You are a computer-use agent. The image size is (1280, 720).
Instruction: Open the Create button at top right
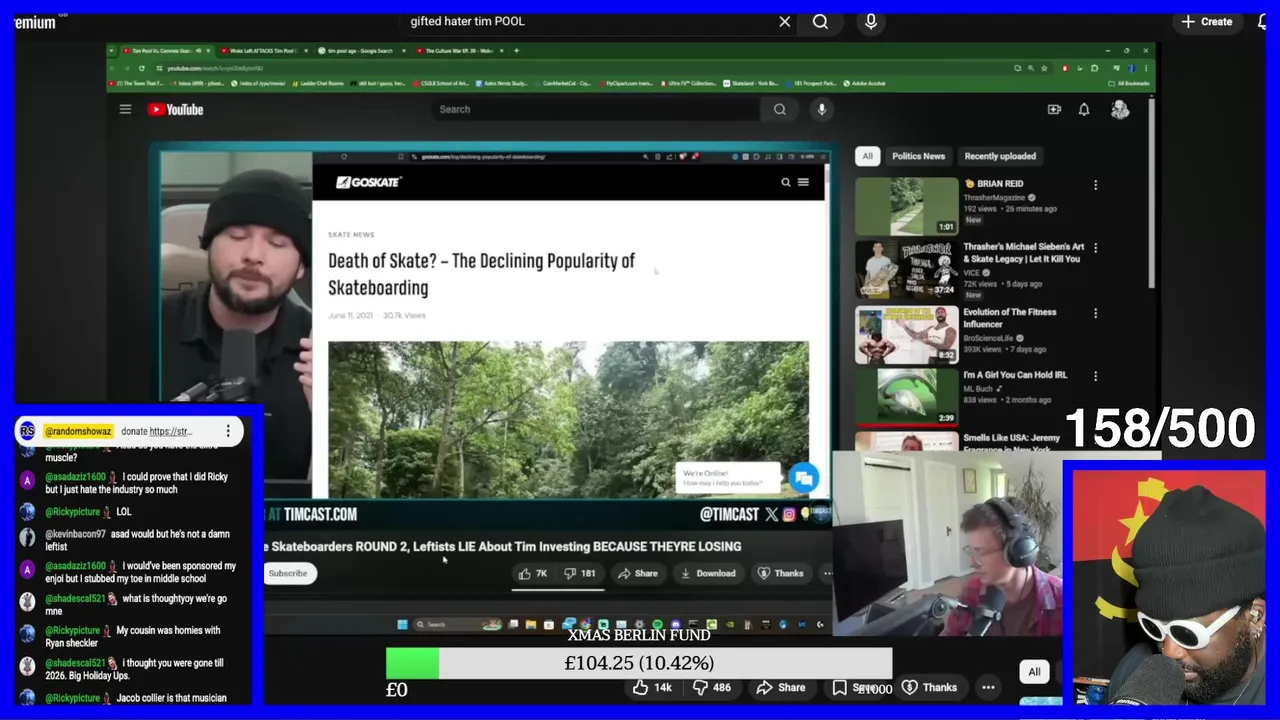pyautogui.click(x=1207, y=21)
